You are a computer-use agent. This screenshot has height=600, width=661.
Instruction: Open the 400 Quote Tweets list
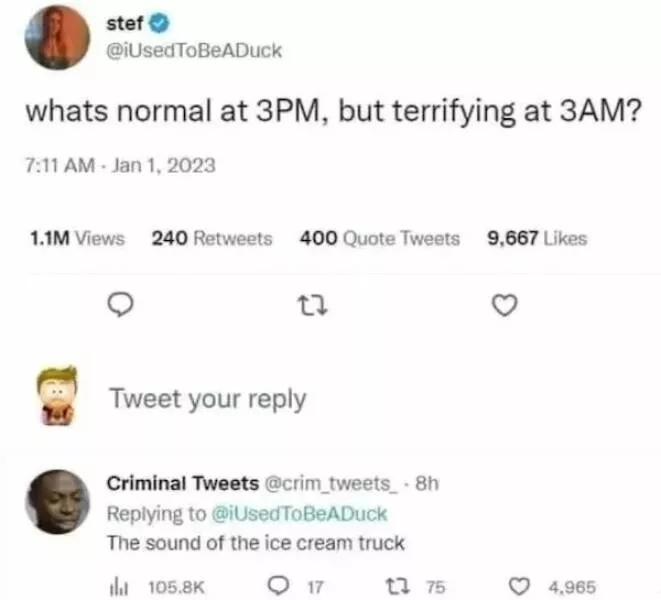pyautogui.click(x=379, y=238)
